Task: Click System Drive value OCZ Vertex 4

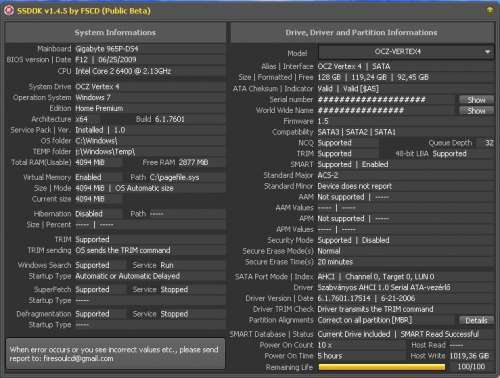Action: point(97,87)
